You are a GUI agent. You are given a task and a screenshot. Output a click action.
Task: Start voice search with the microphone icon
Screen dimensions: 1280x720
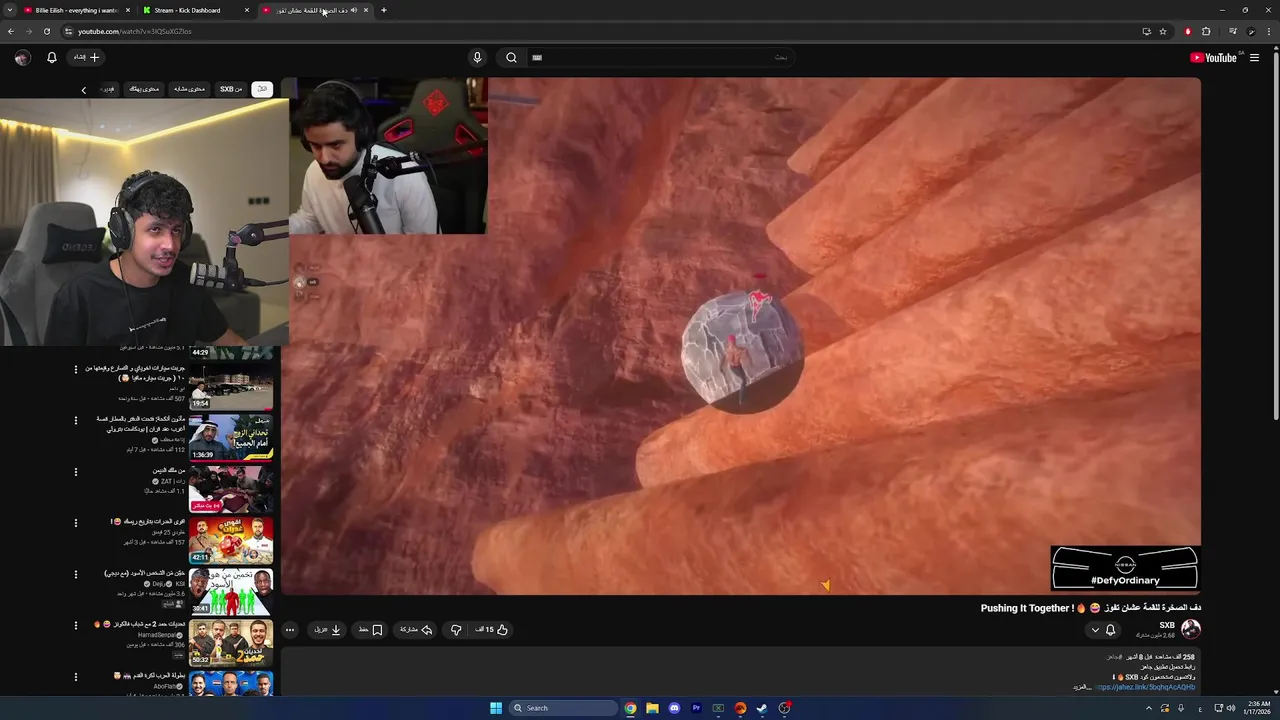(x=477, y=57)
